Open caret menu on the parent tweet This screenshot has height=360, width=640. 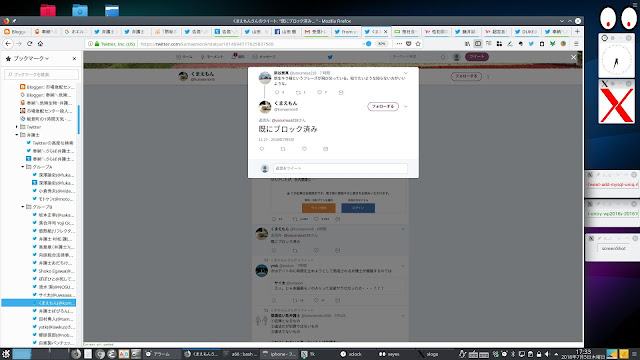coord(406,73)
